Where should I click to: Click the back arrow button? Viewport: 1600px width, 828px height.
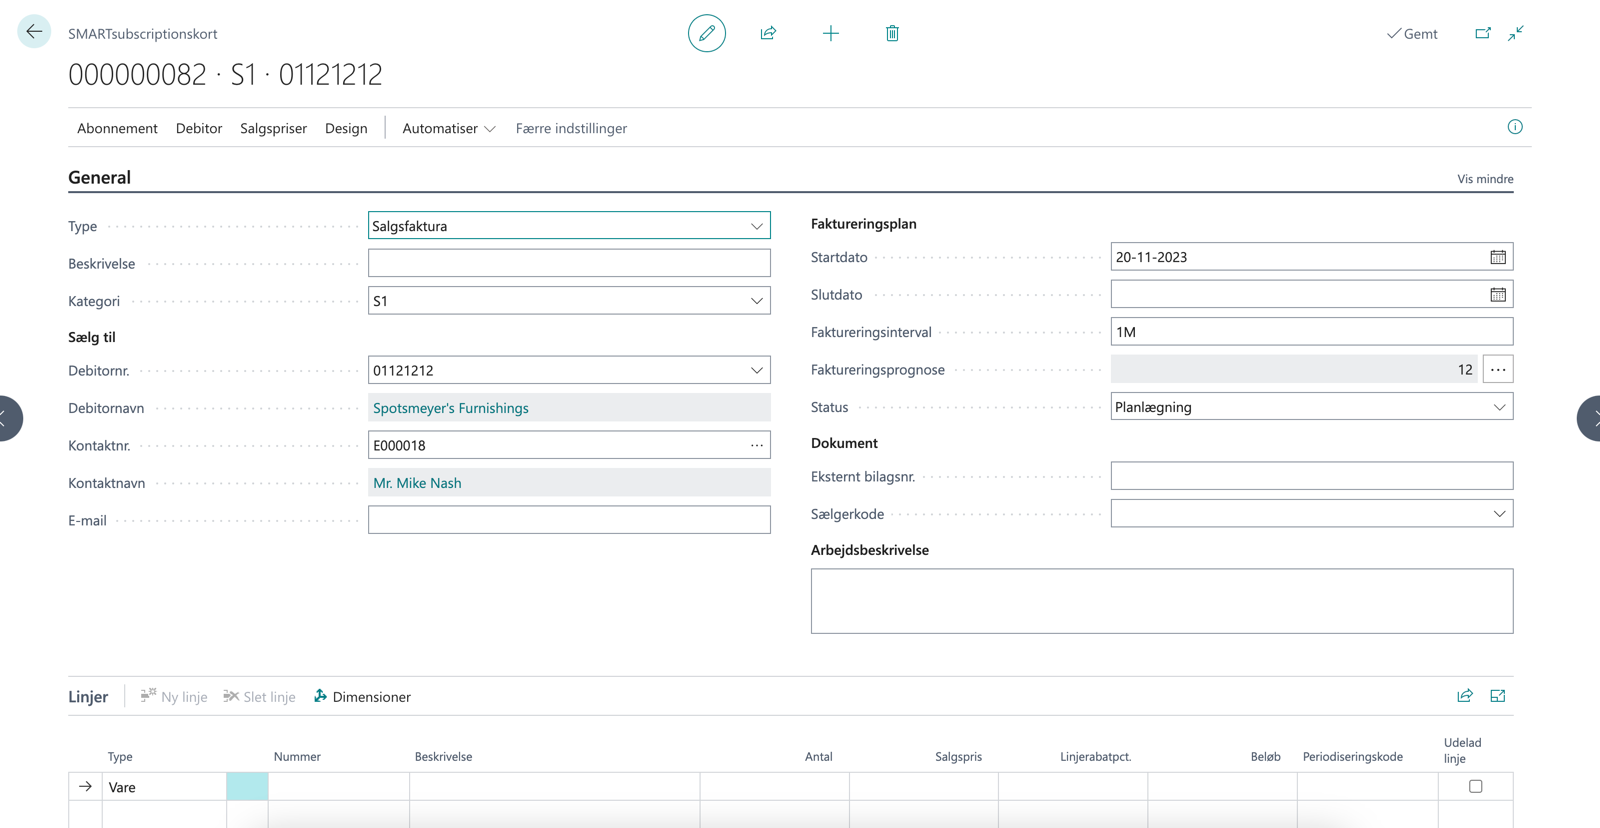[34, 32]
